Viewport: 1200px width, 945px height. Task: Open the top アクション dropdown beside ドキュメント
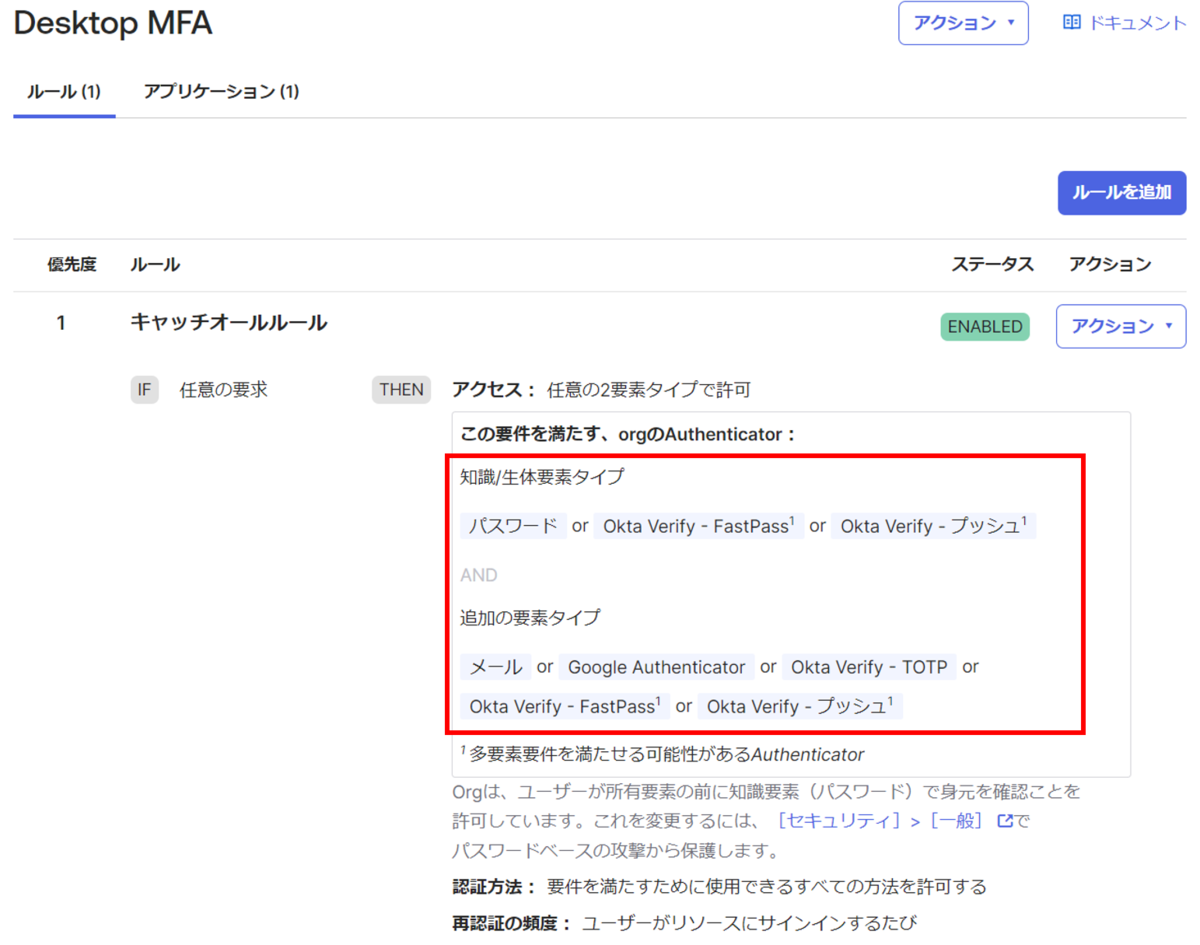click(x=963, y=23)
